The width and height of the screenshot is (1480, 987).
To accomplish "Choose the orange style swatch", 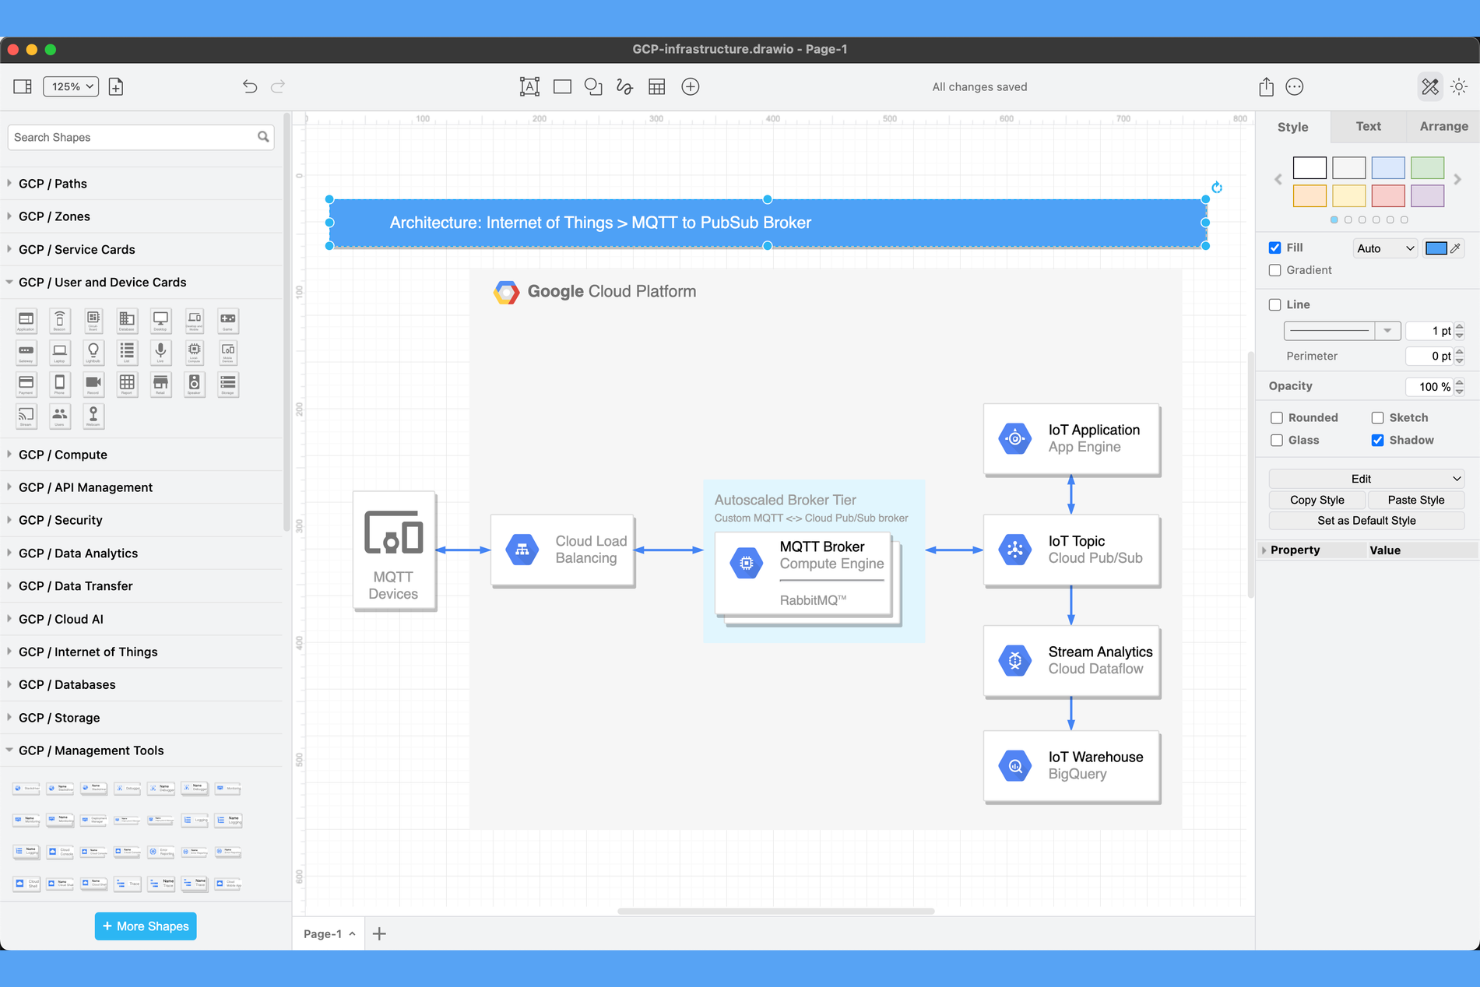I will coord(1309,196).
